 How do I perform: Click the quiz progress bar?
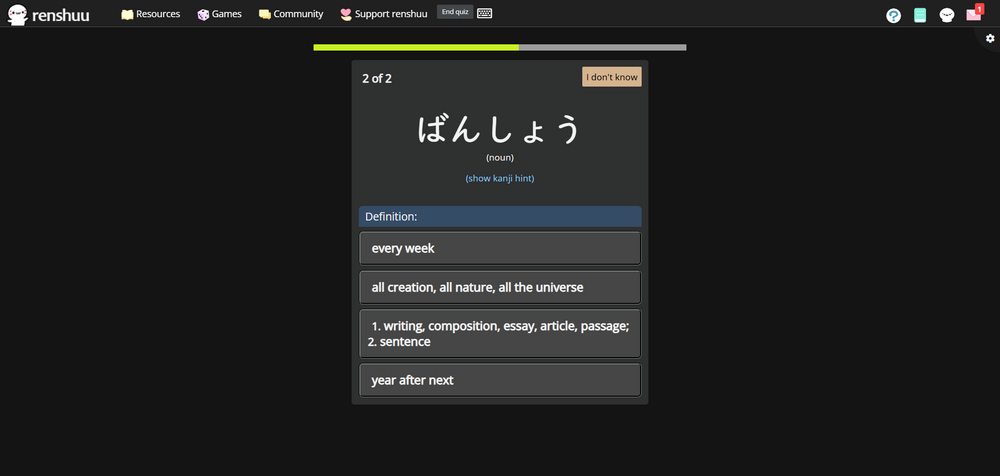point(500,47)
